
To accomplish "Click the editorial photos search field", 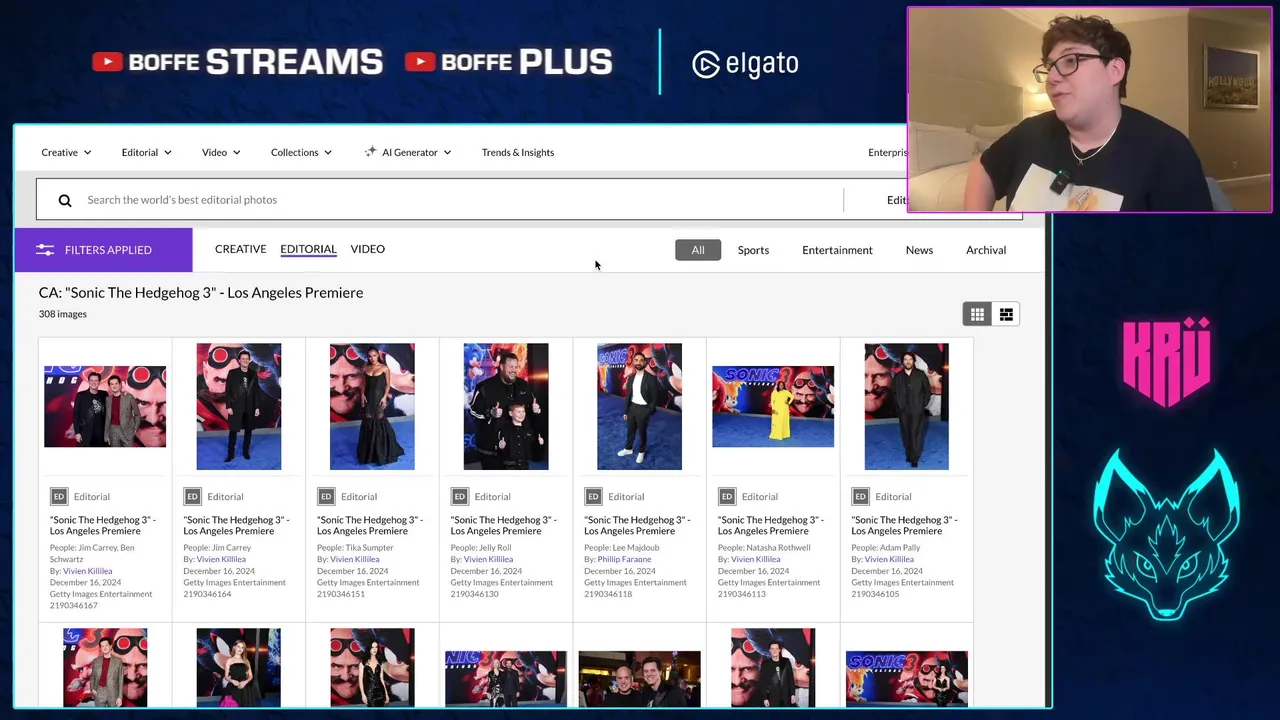I will click(x=440, y=200).
